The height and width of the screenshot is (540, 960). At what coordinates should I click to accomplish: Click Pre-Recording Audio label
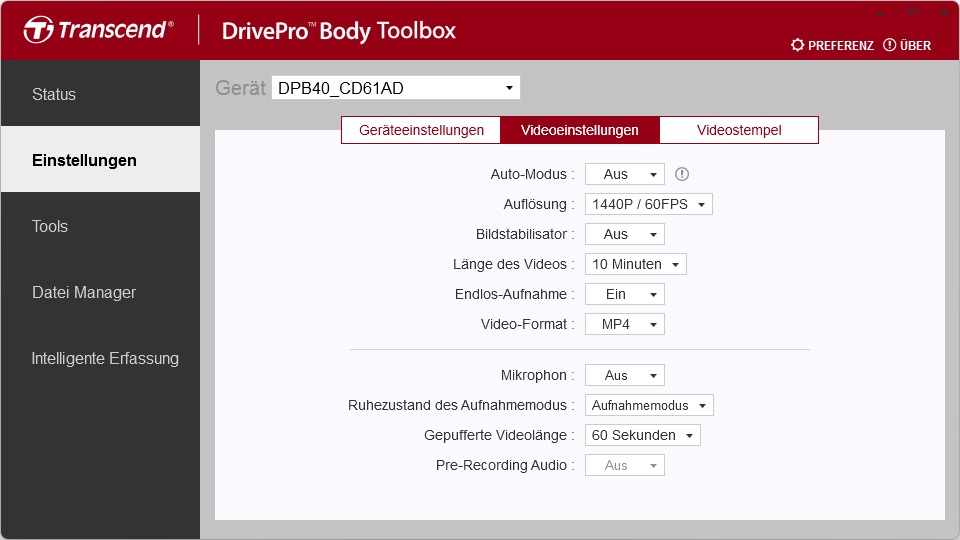tap(505, 465)
